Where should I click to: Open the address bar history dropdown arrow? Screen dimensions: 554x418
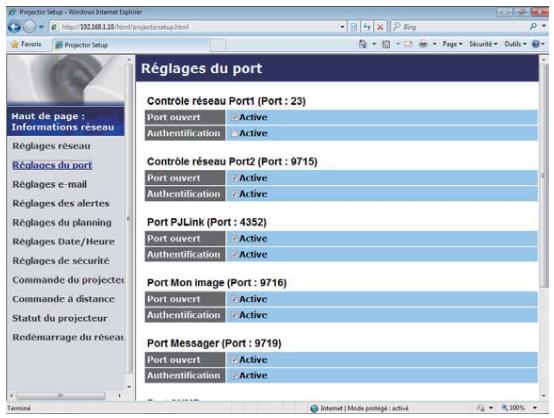point(342,27)
